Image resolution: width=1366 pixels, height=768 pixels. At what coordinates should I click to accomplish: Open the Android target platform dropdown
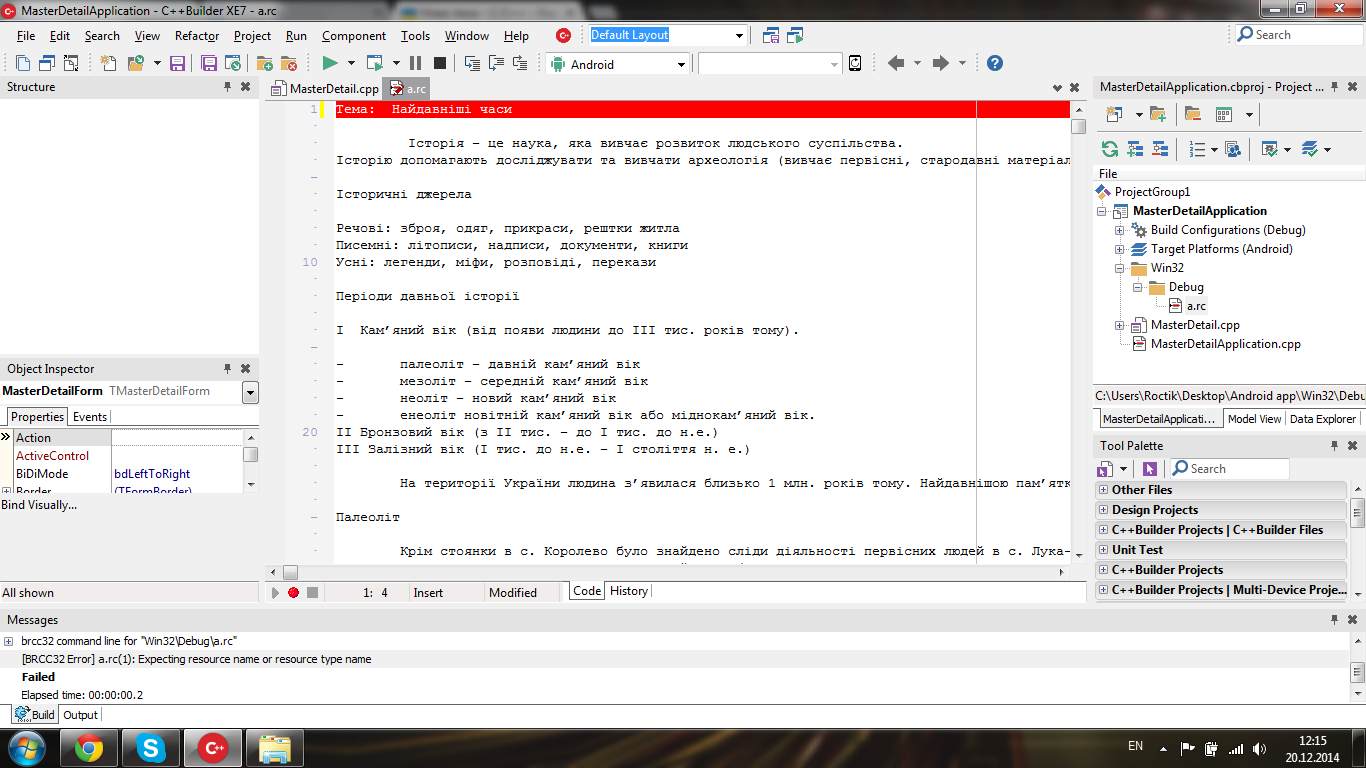click(x=681, y=64)
